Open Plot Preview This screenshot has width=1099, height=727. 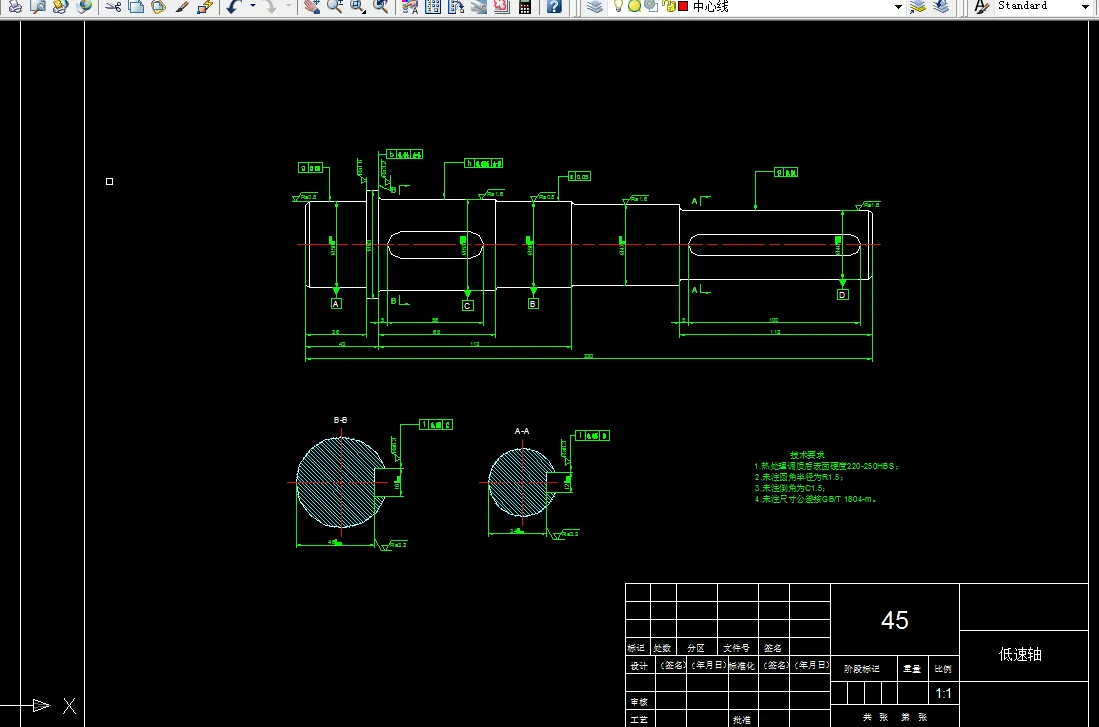click(38, 6)
